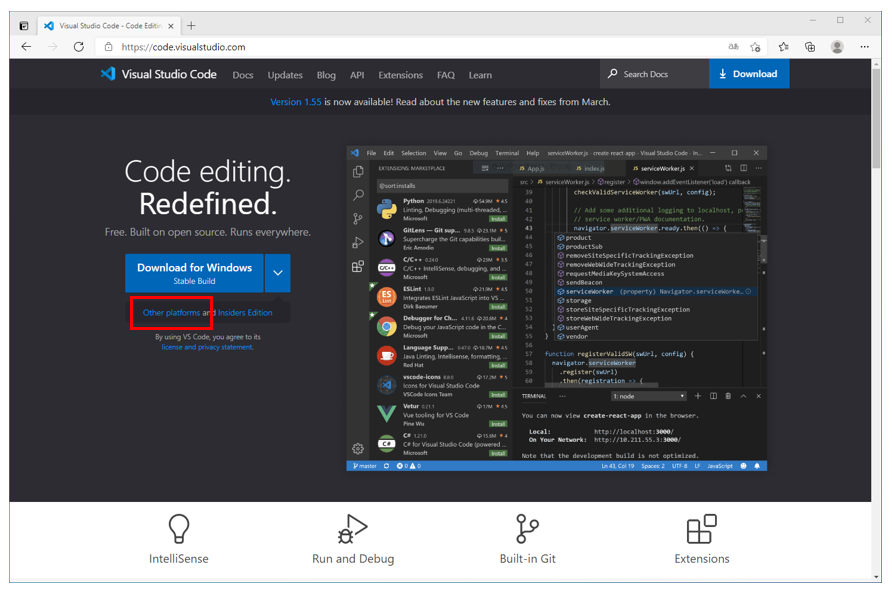Viewport: 892px width, 591px height.
Task: Open the tab actions menu icon
Action: pyautogui.click(x=24, y=26)
